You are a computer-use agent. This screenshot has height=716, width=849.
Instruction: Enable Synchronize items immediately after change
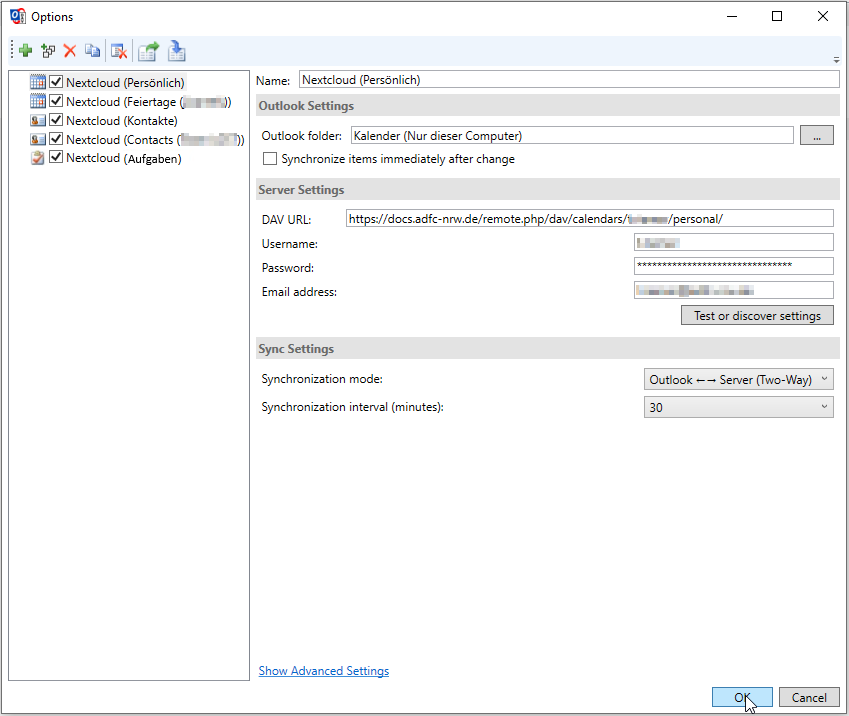[269, 159]
